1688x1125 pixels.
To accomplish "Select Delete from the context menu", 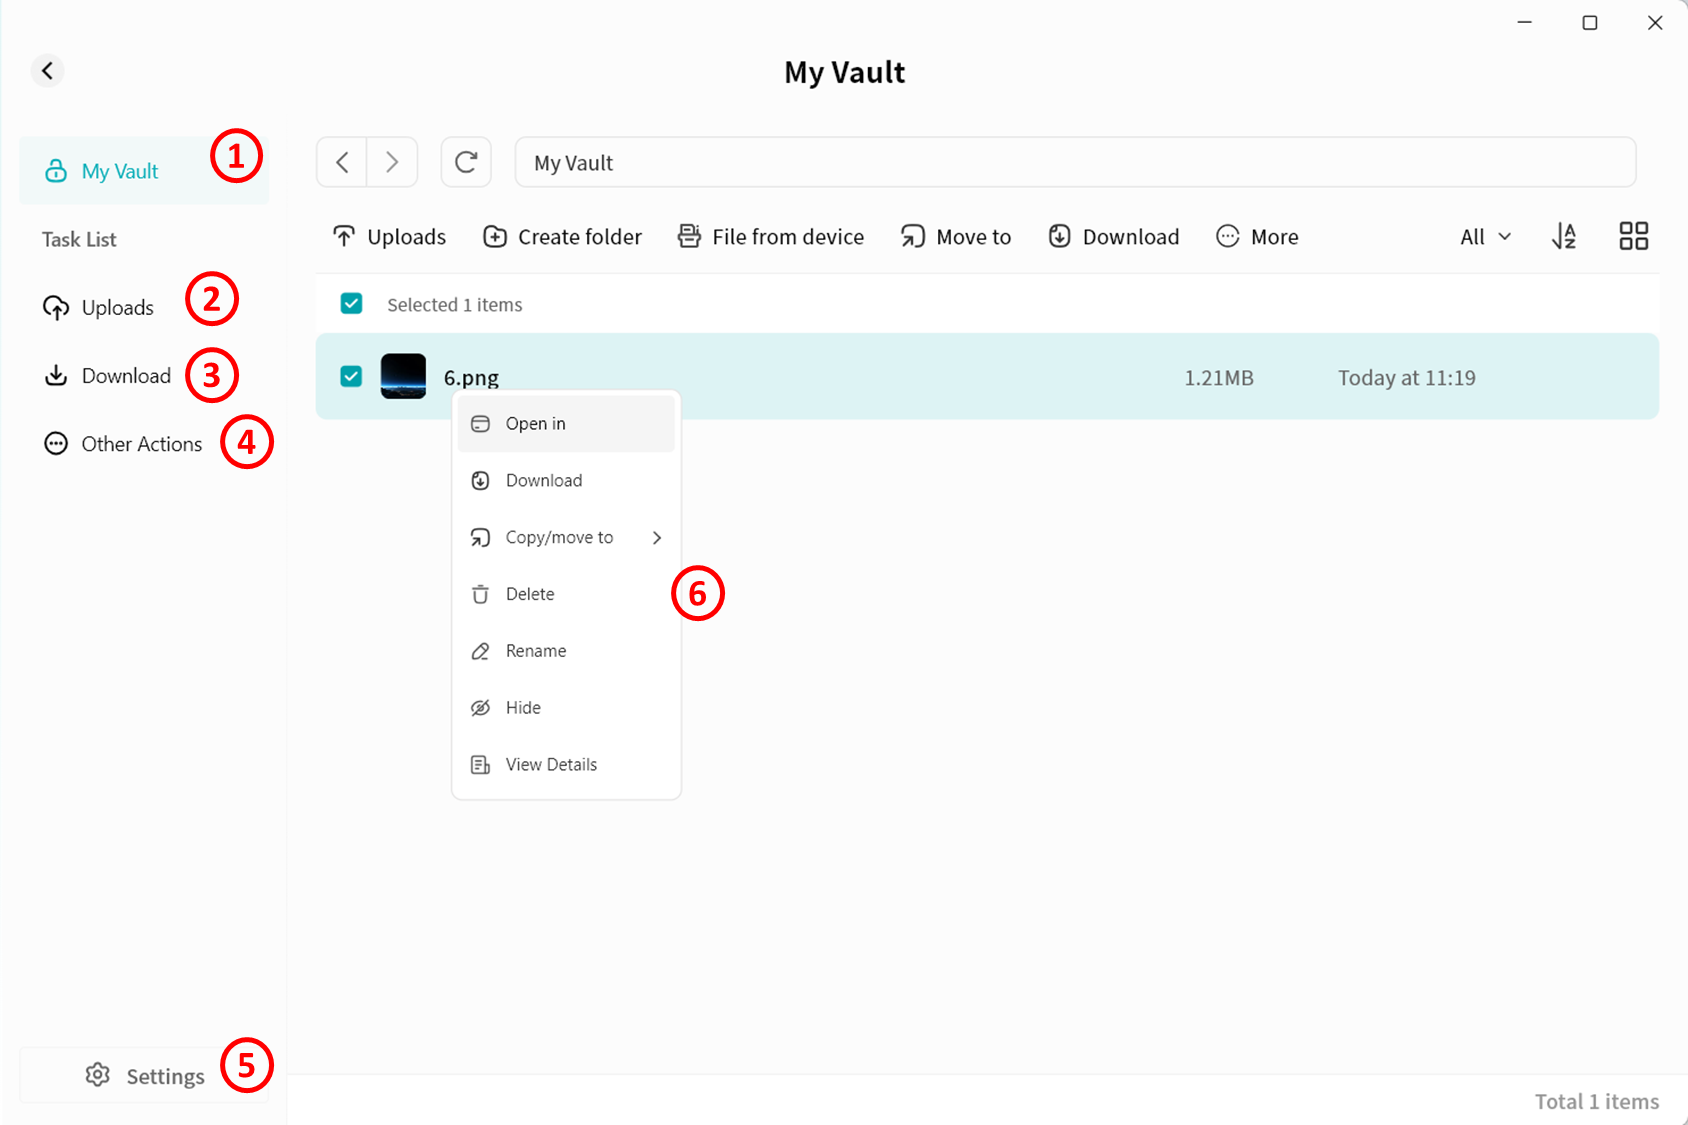I will click(x=530, y=594).
